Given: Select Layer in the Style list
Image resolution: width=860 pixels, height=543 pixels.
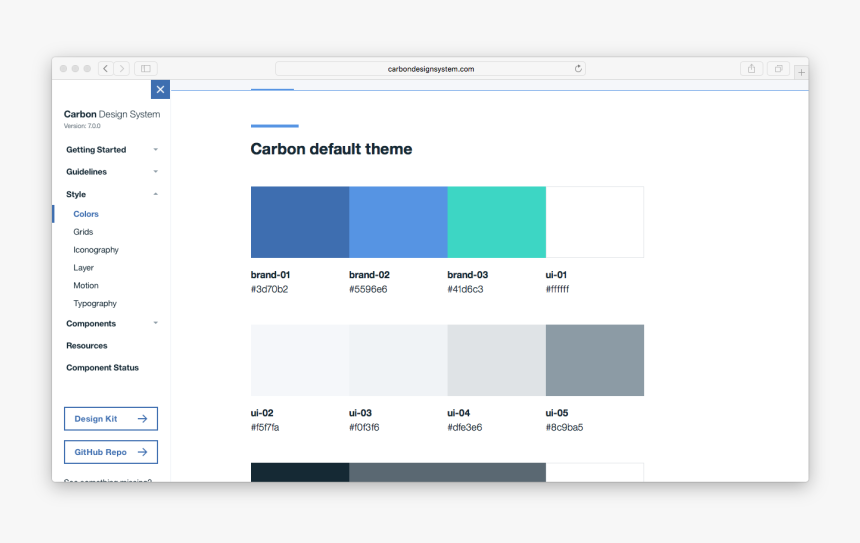Looking at the screenshot, I should pyautogui.click(x=83, y=268).
